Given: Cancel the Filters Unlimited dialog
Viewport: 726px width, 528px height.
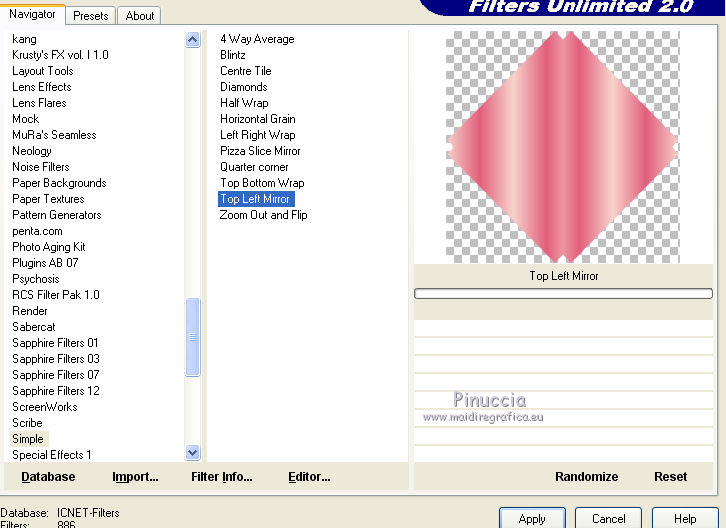Looking at the screenshot, I should [x=608, y=518].
